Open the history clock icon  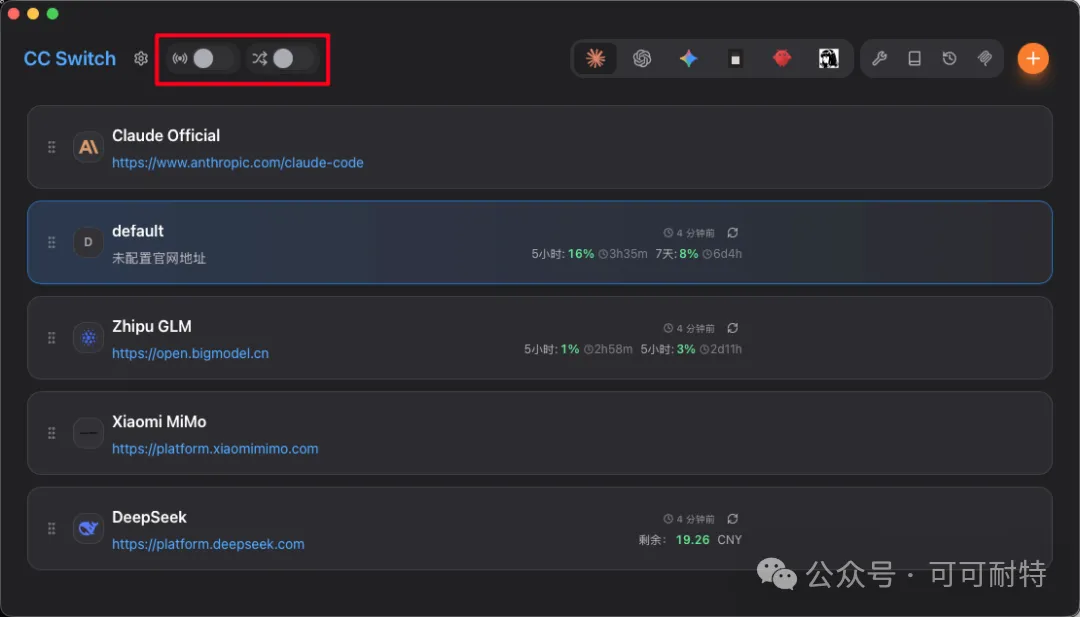coord(949,59)
